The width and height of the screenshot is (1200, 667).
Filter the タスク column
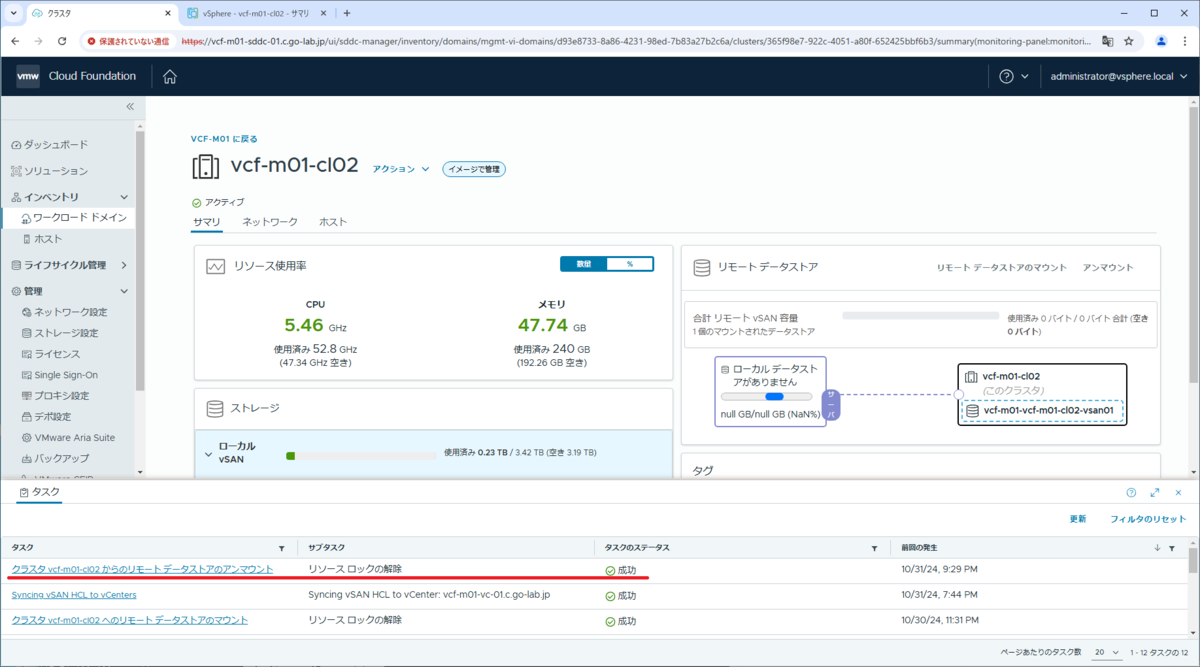click(x=282, y=548)
